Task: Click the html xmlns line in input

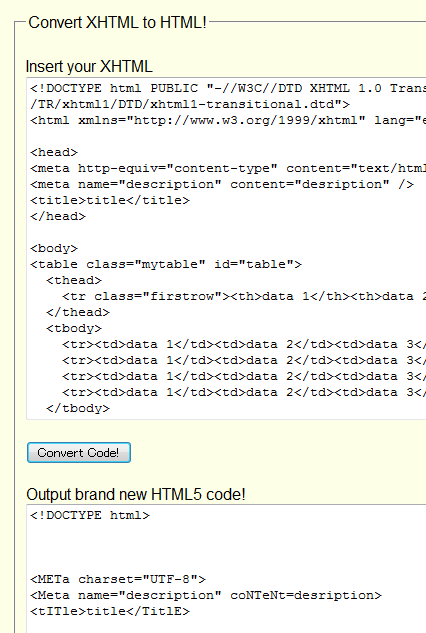Action: (228, 120)
